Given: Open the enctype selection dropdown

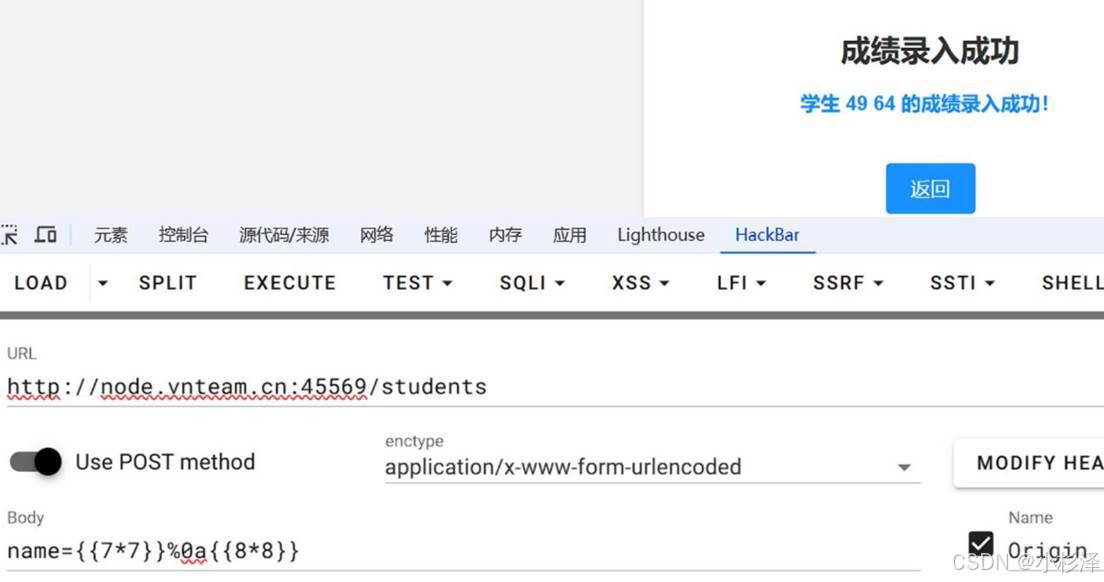Looking at the screenshot, I should (903, 467).
